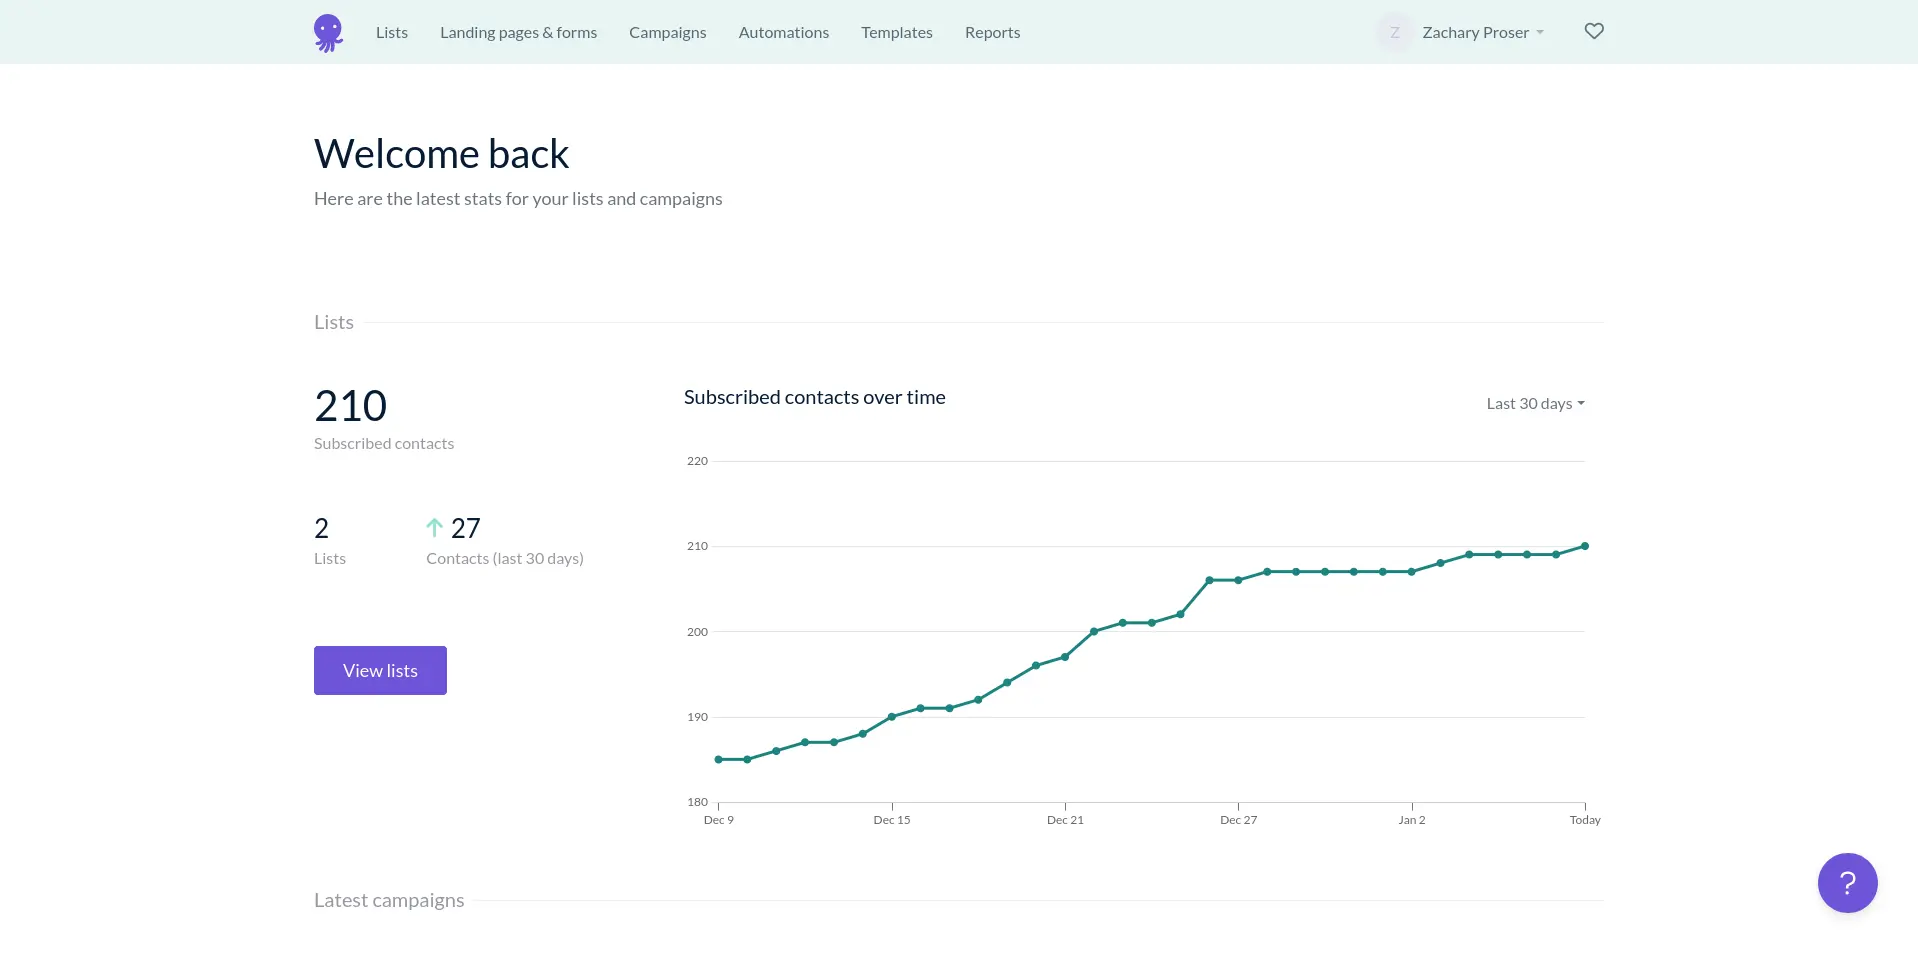Open the Automations page

783,32
